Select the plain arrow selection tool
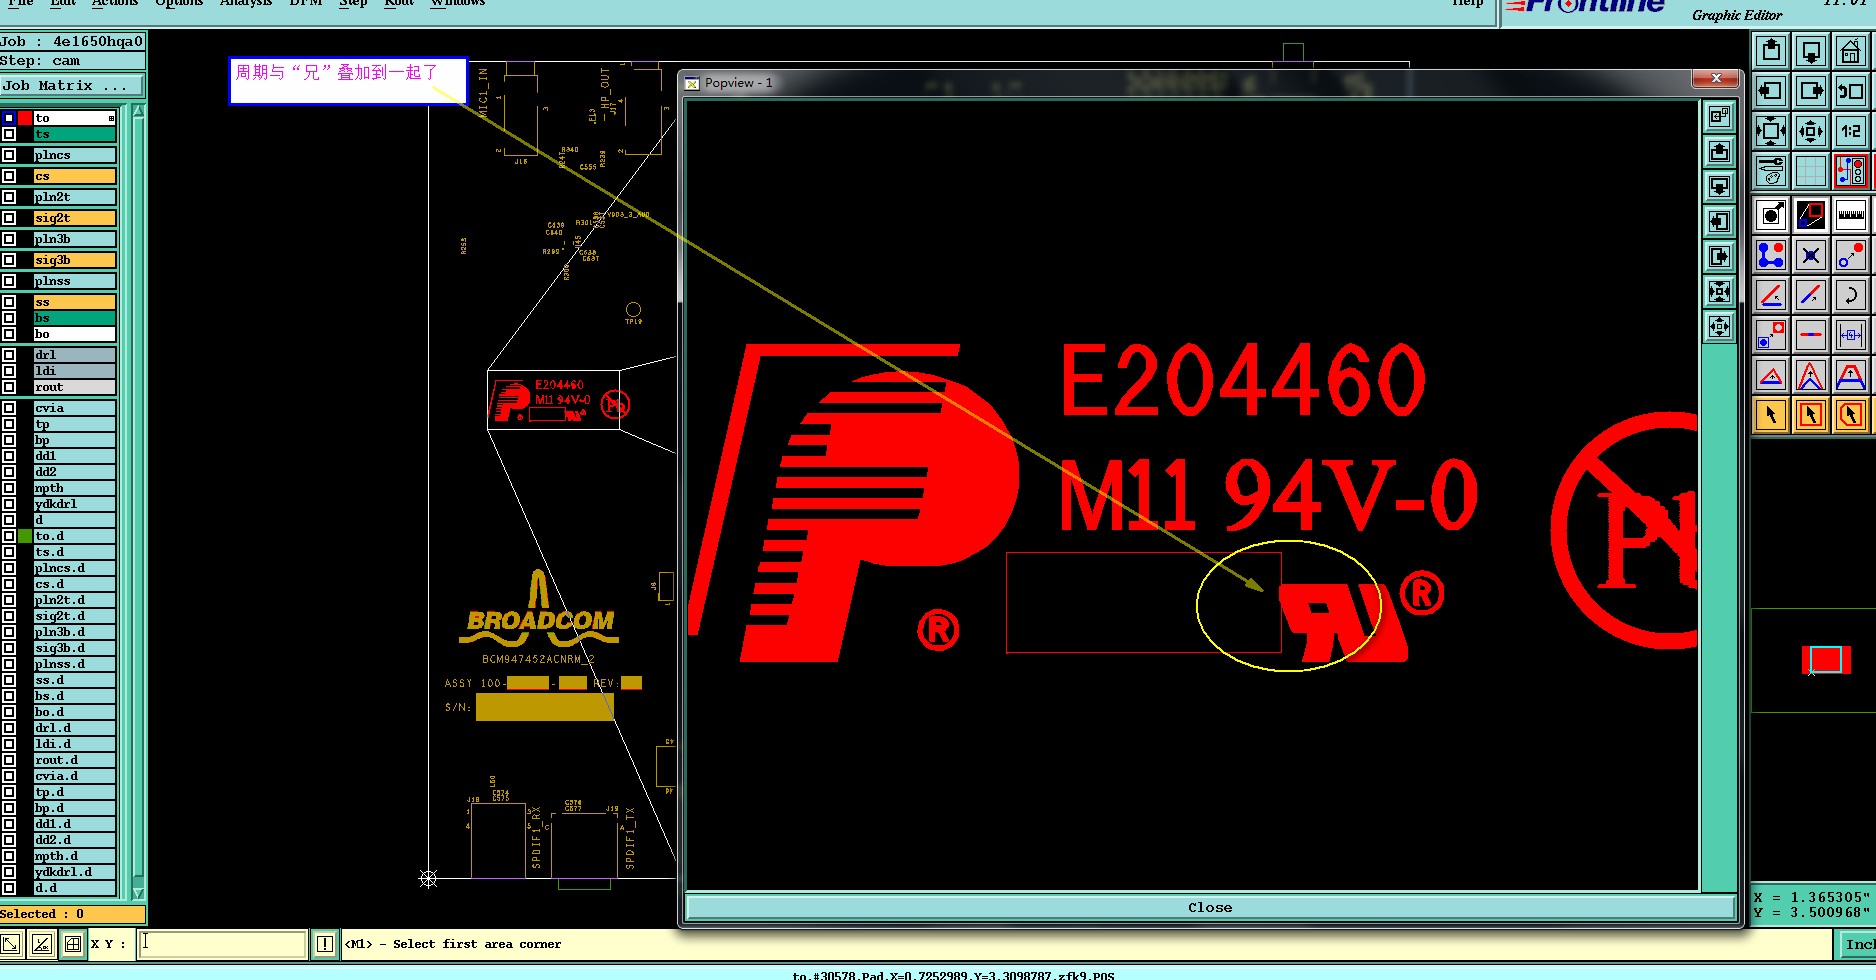1876x980 pixels. [1771, 415]
